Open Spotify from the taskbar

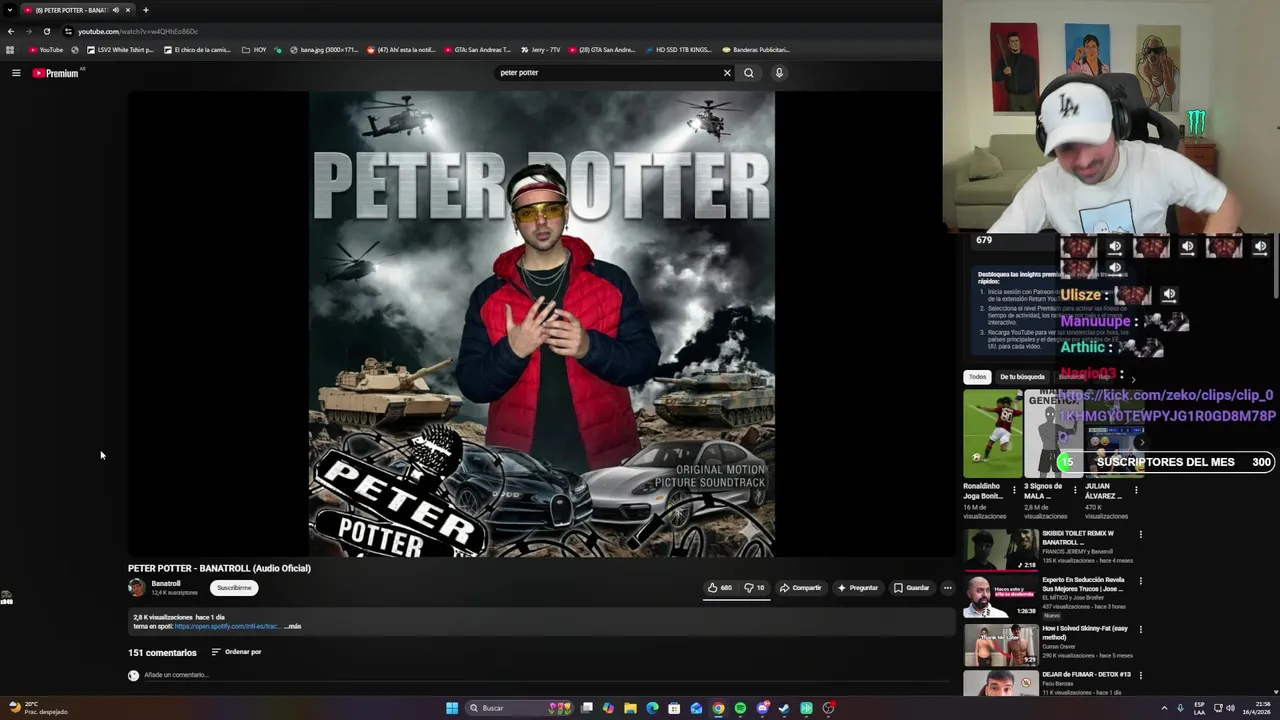740,708
